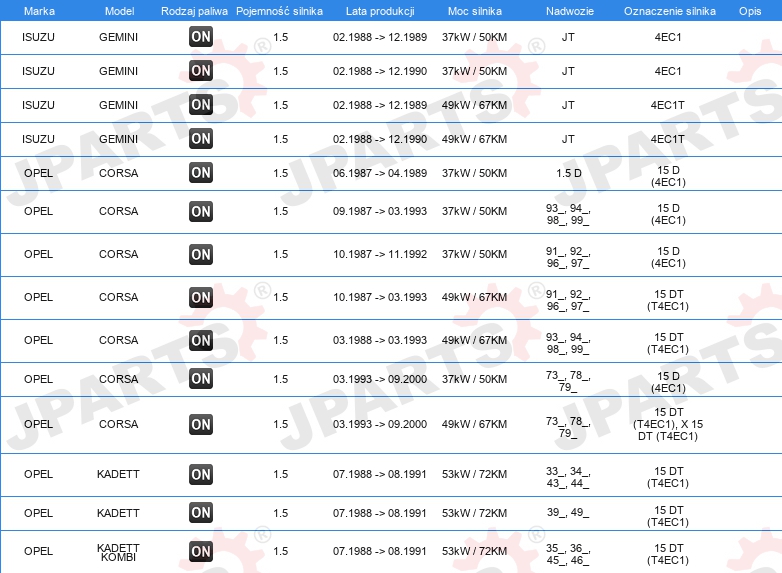
Task: Click the 1.5 D body cell
Action: [x=569, y=173]
